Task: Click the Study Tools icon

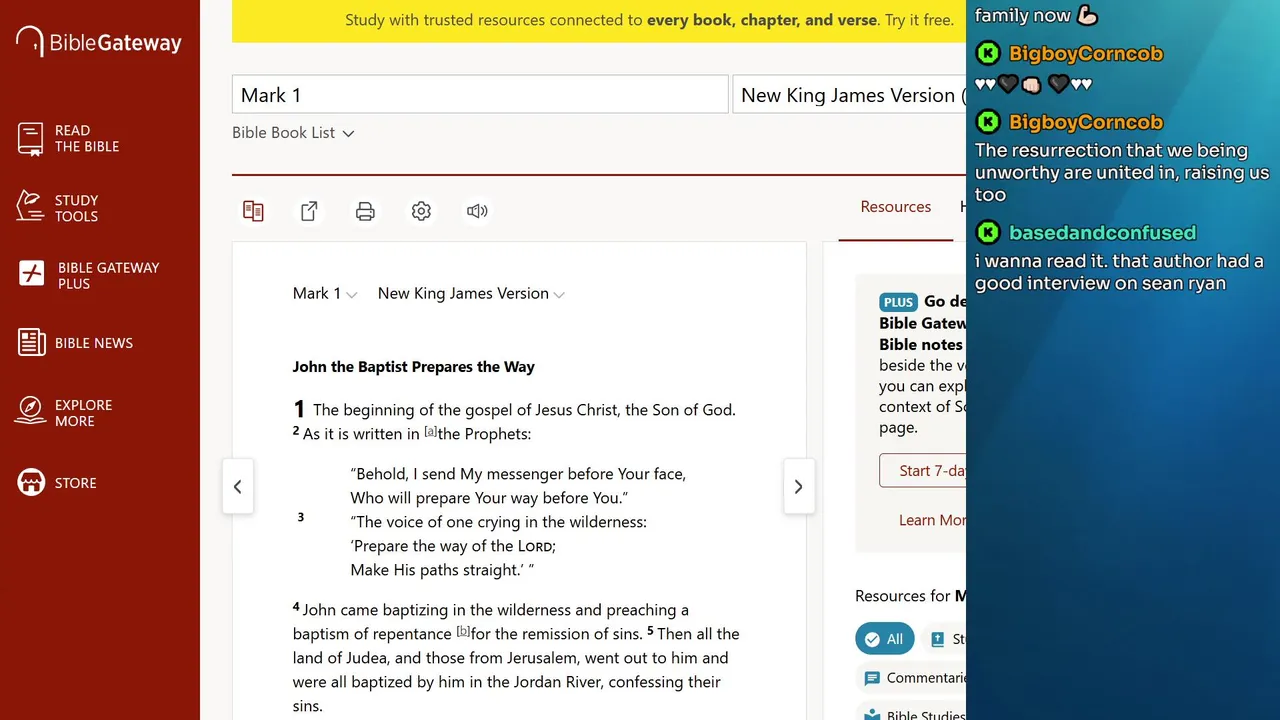Action: 31,206
